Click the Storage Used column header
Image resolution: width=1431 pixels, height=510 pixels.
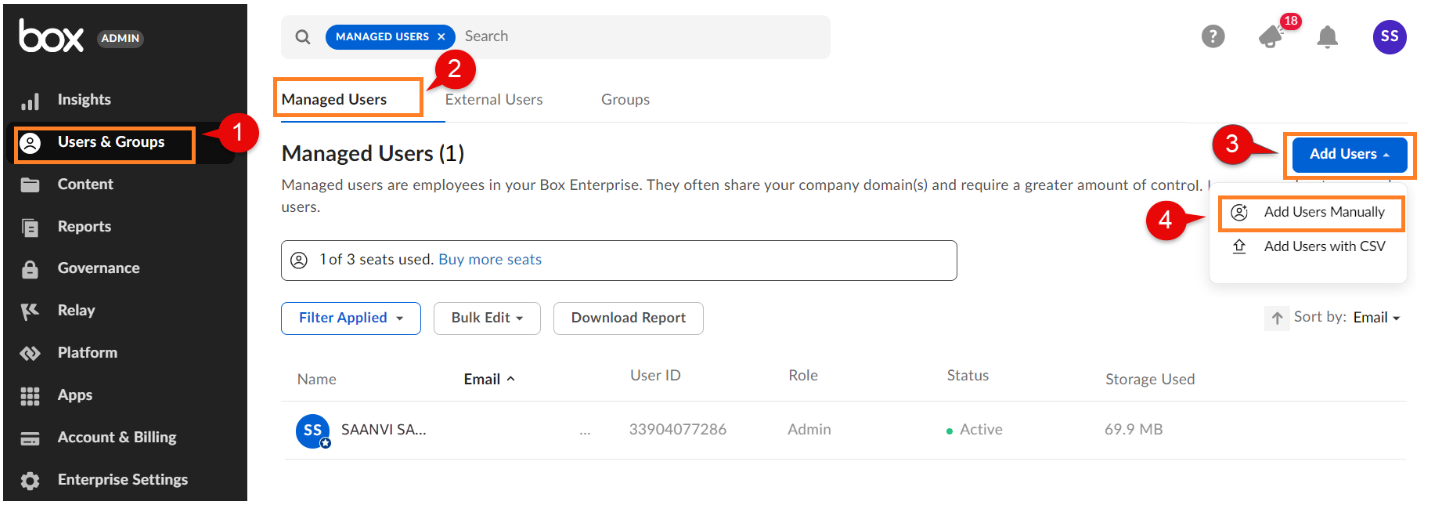coord(1150,379)
